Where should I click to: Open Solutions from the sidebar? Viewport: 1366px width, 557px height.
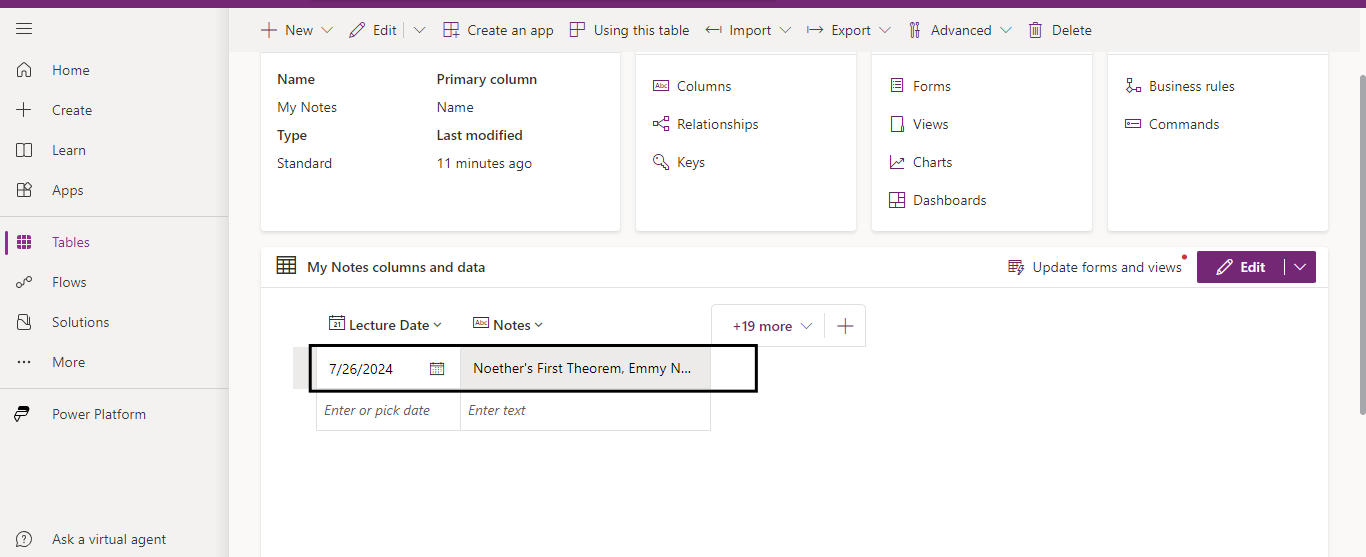coord(80,322)
